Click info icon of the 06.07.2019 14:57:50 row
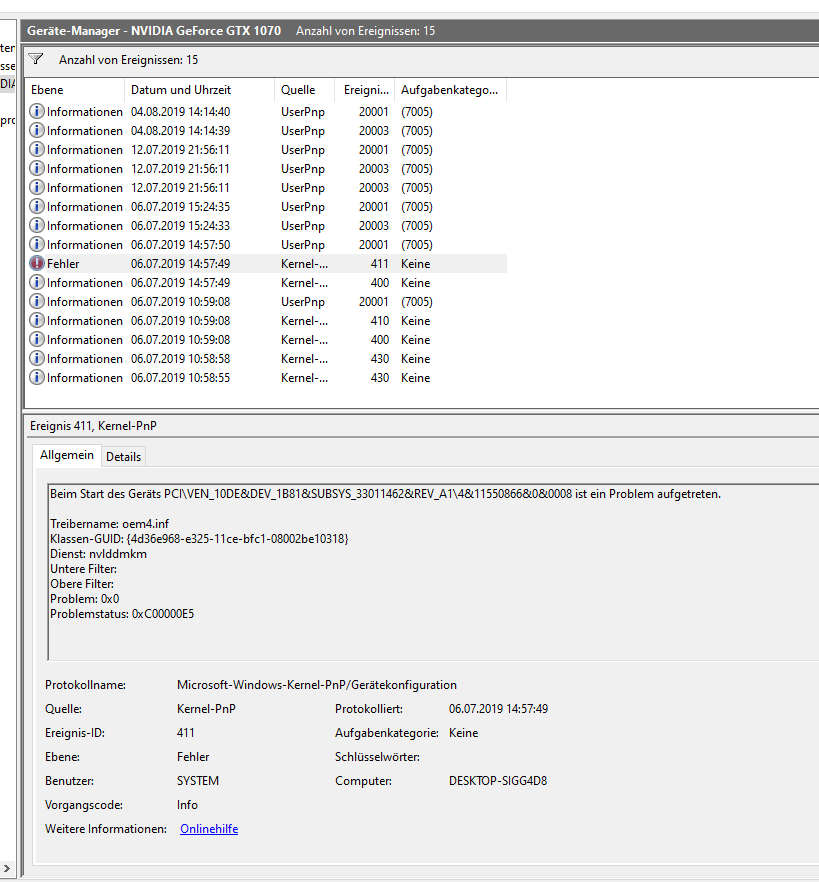 [x=37, y=245]
